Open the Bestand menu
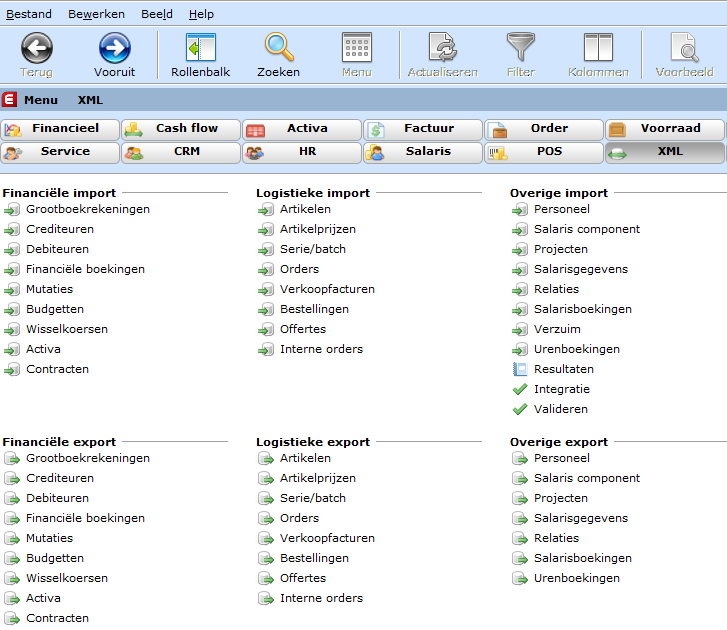 click(29, 14)
